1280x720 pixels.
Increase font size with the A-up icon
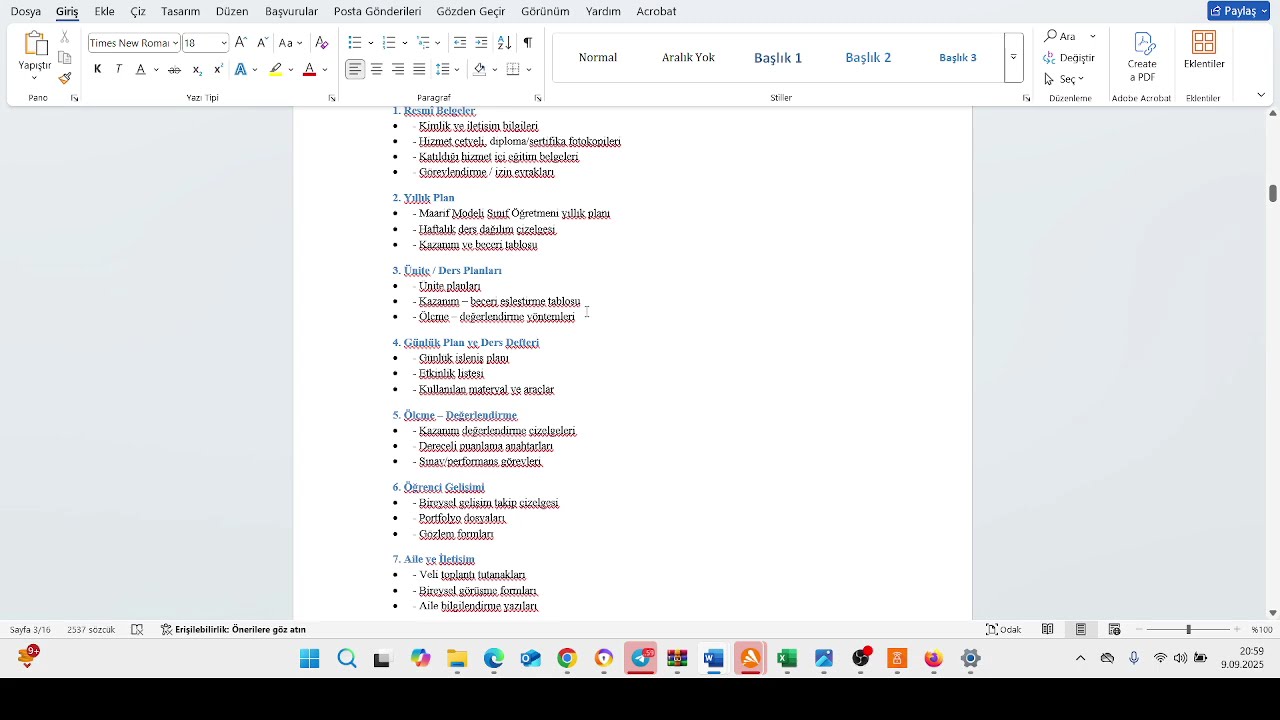point(241,42)
